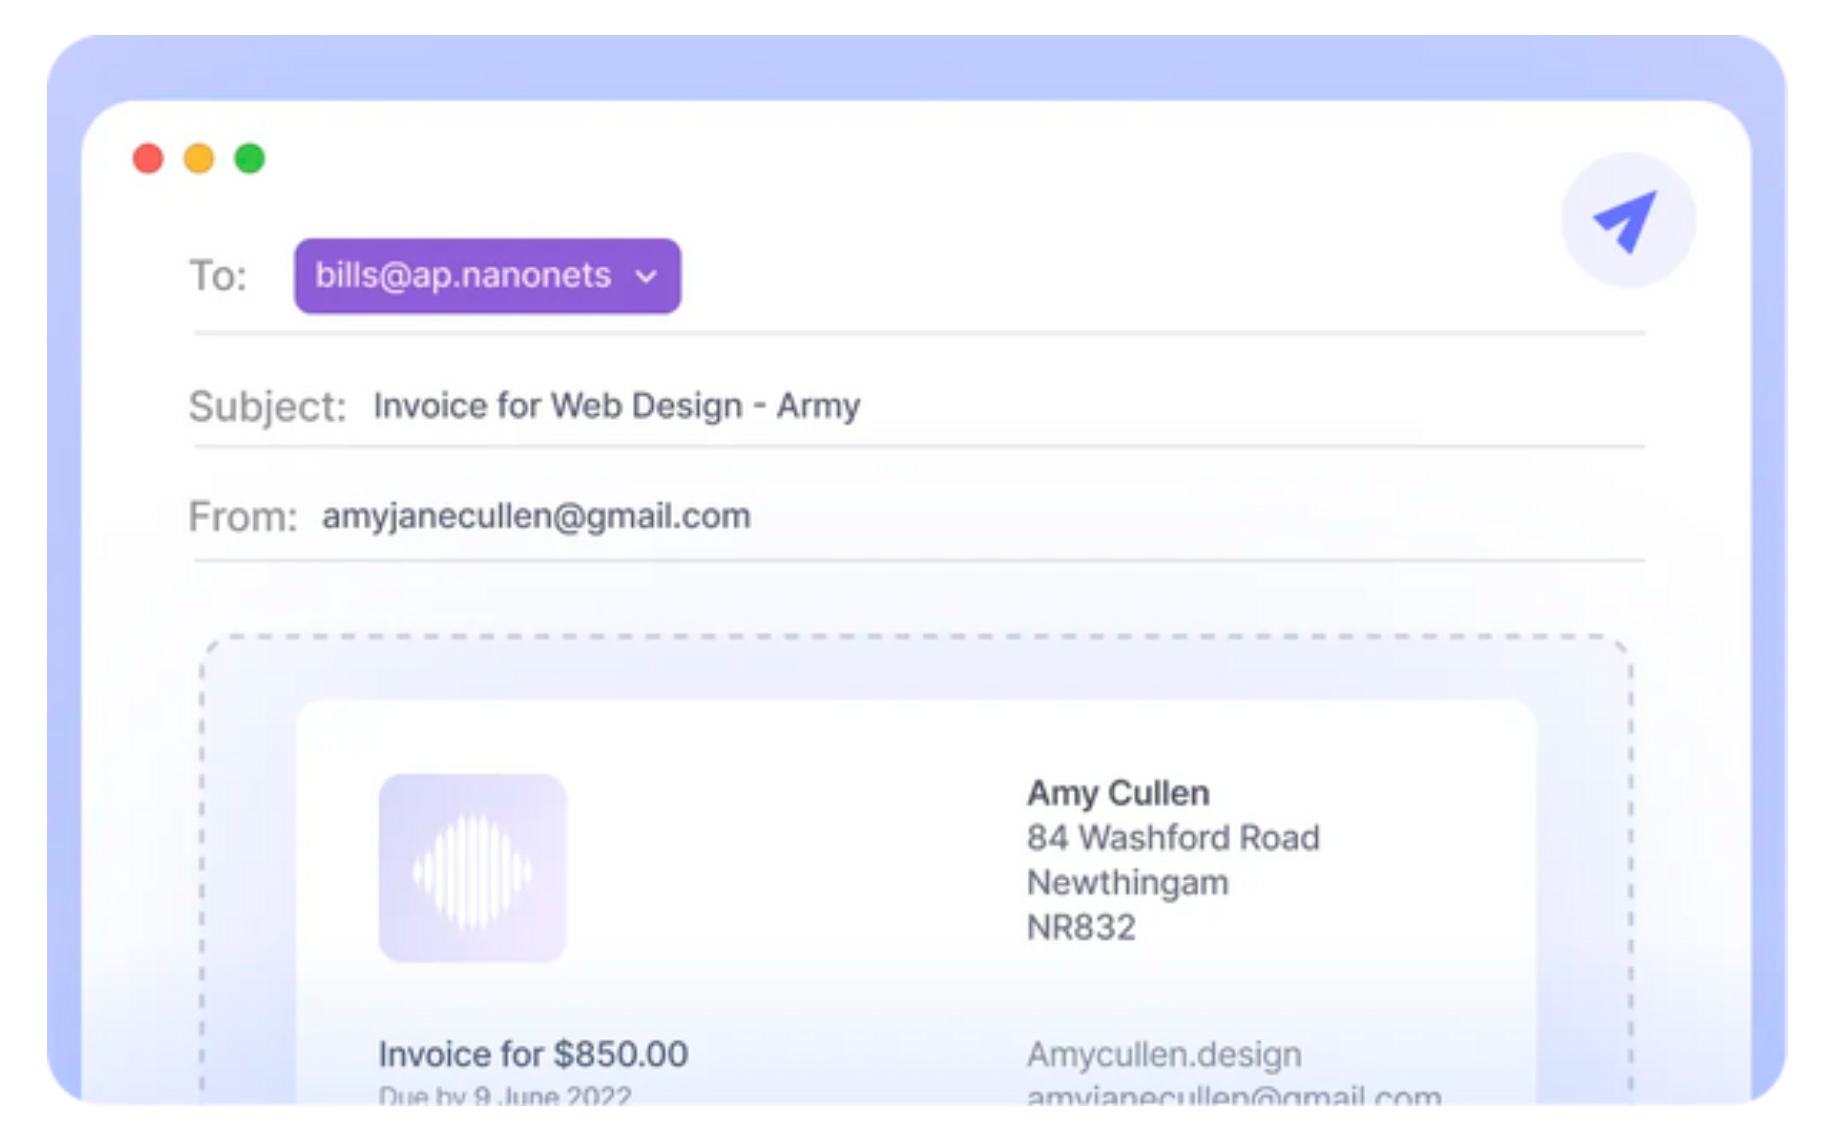
Task: Open the Amycullen.design website link
Action: click(1164, 1054)
